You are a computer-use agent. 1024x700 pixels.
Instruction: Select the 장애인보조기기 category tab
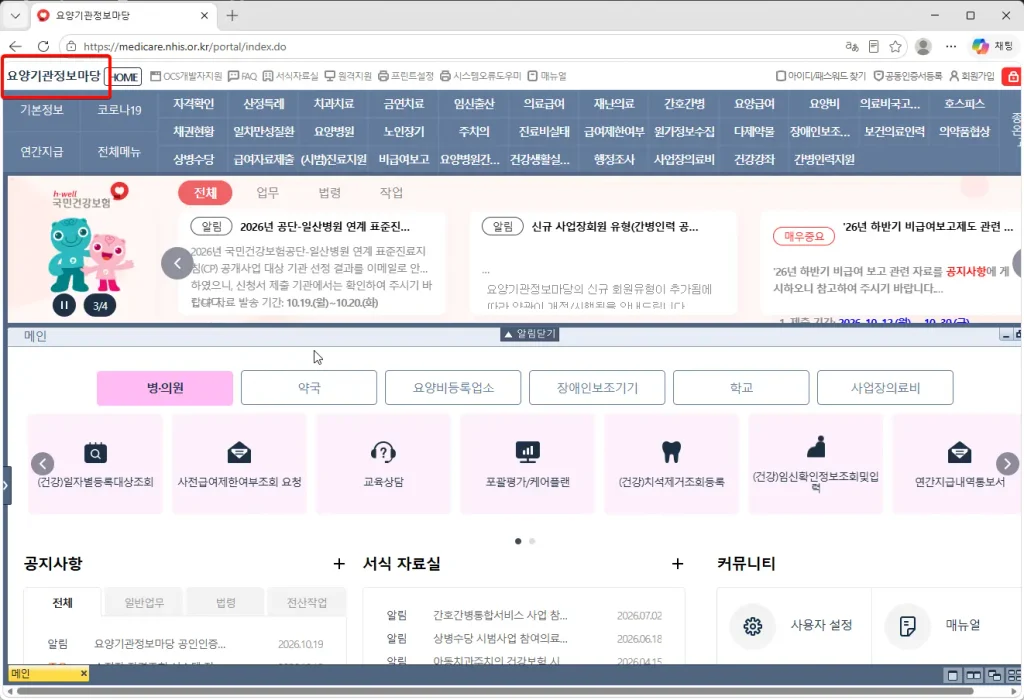[x=597, y=388]
